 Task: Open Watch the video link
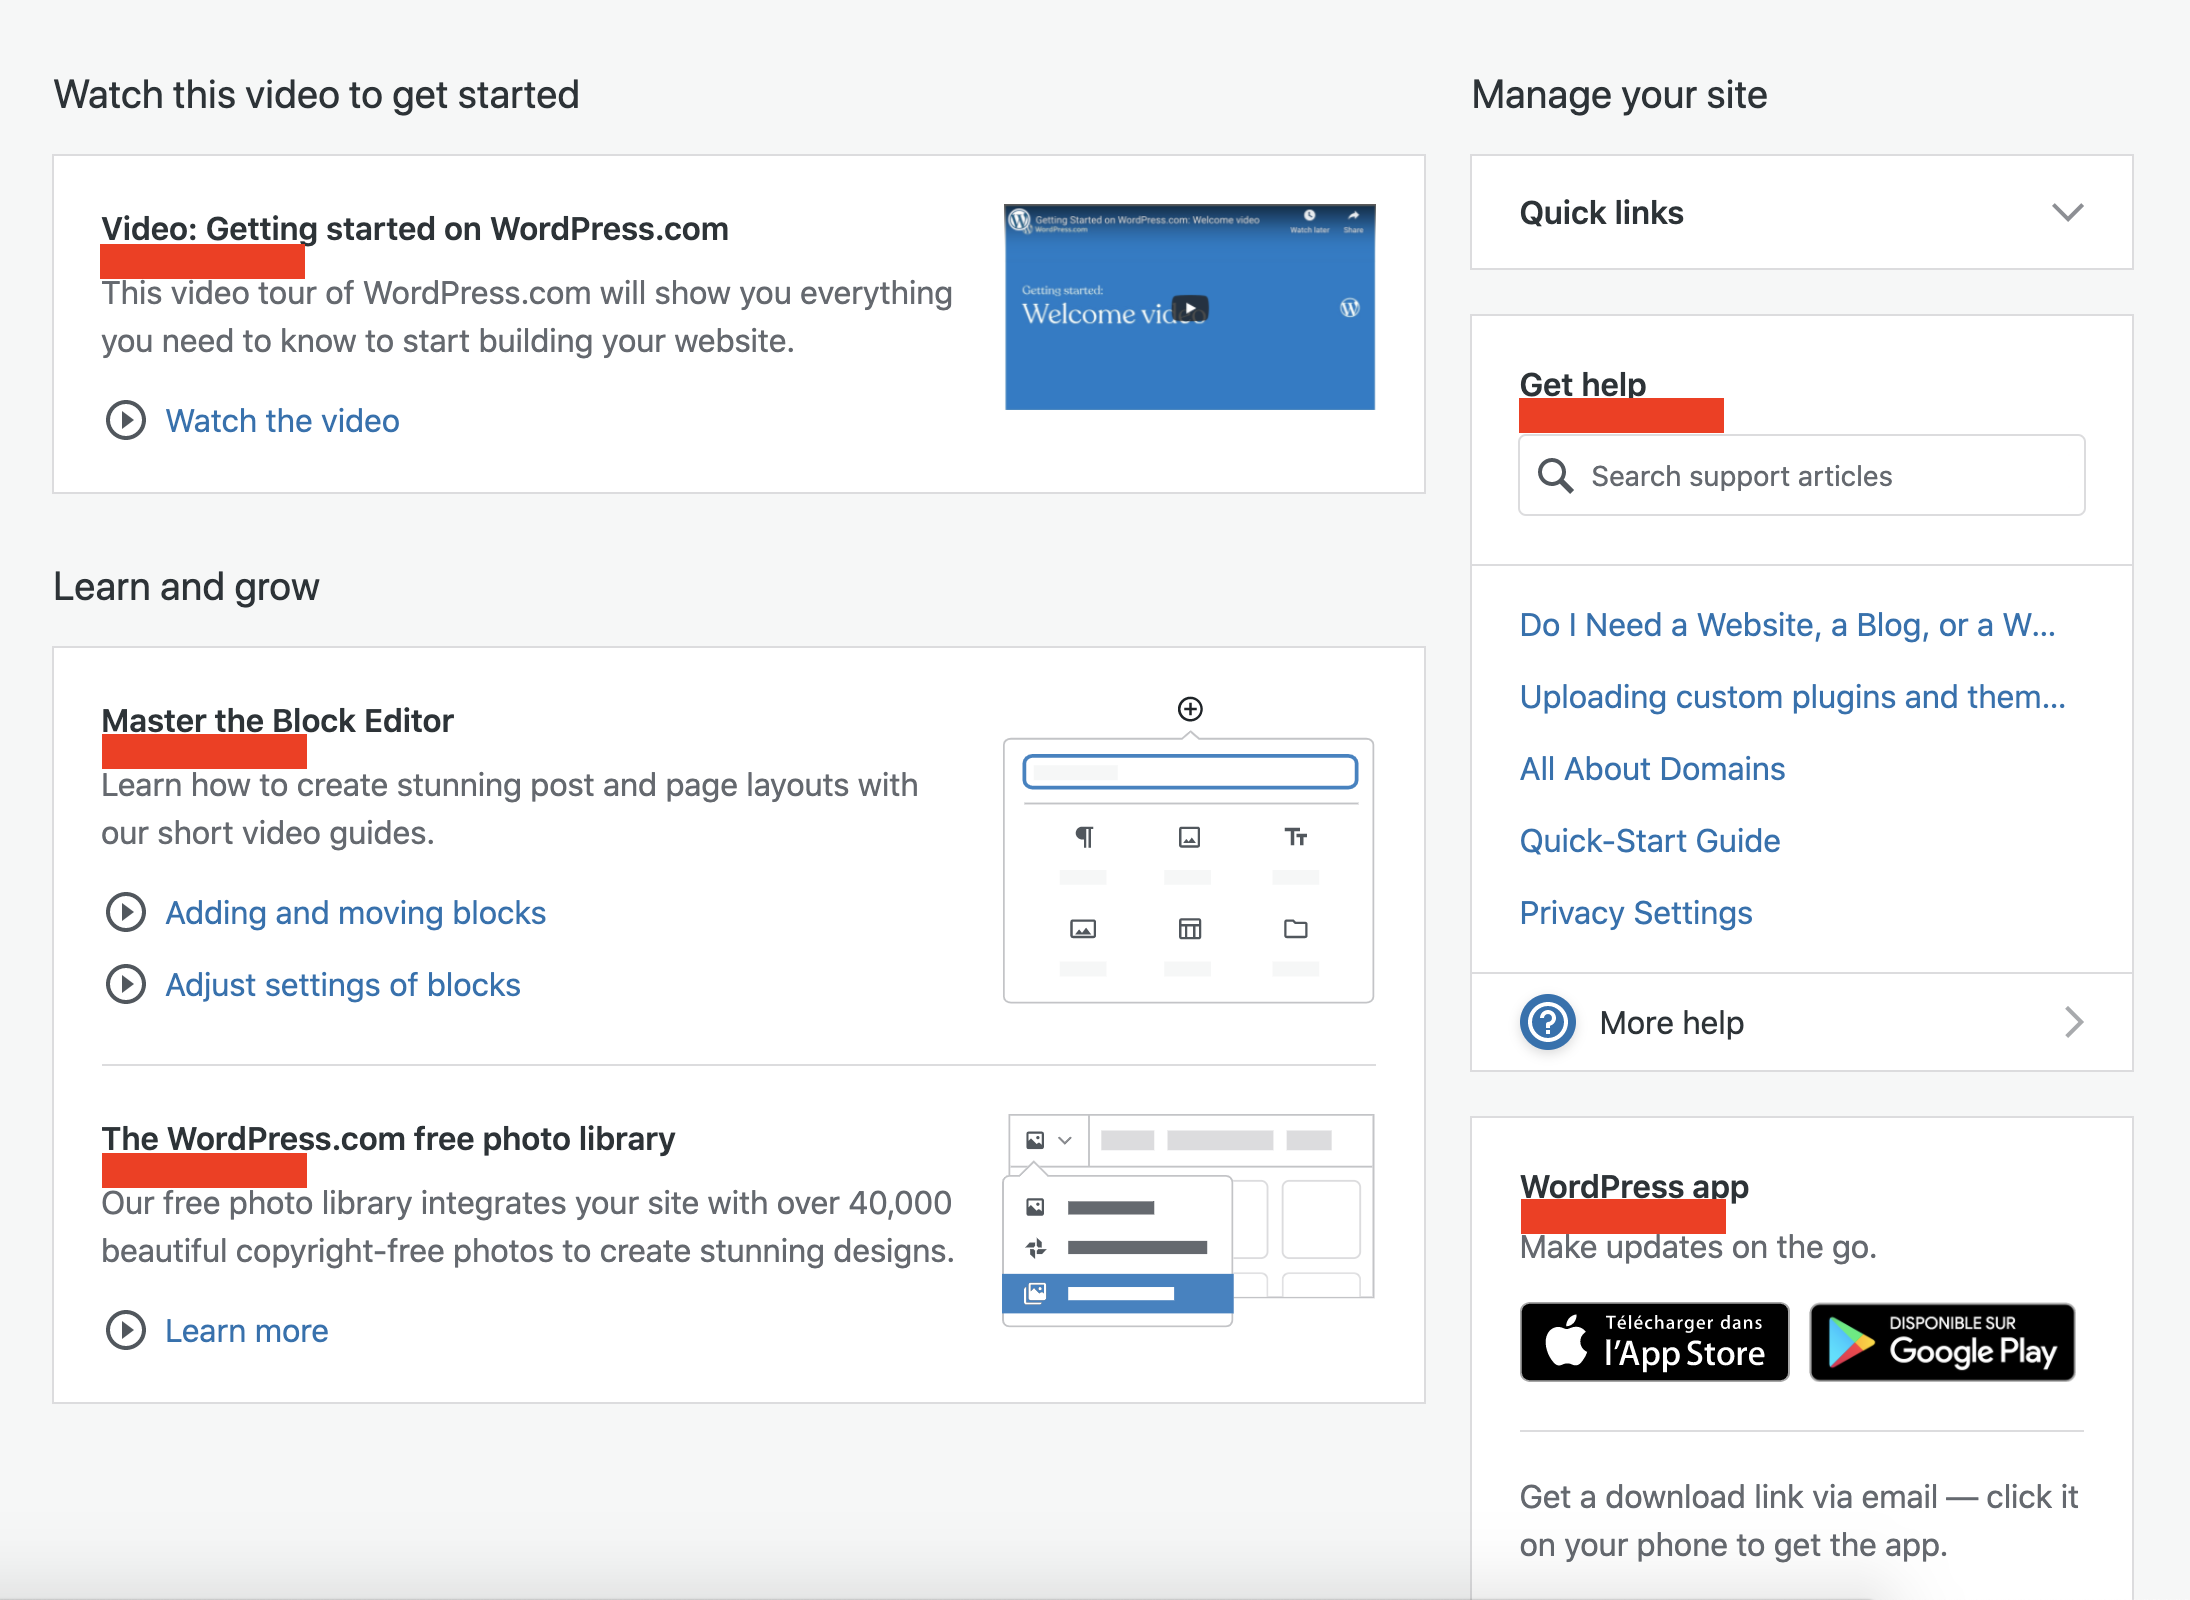(282, 421)
